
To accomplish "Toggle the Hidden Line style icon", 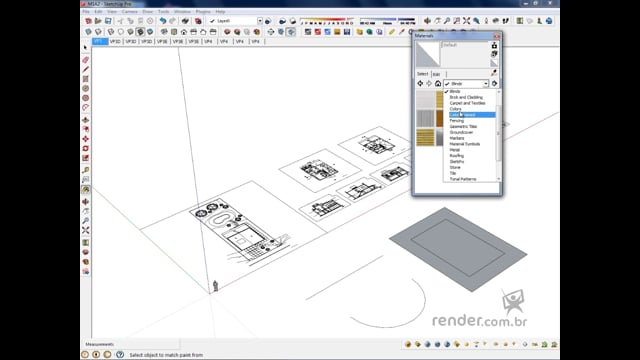I will 120,32.
